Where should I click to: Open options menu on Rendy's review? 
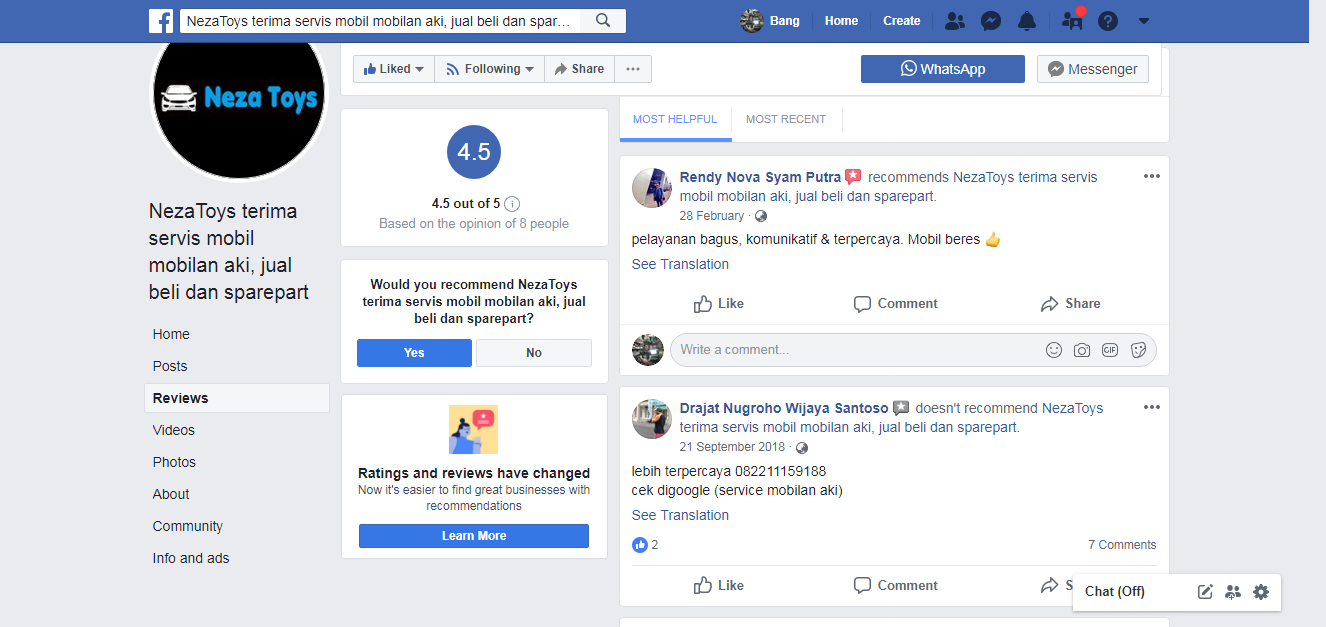[1152, 176]
